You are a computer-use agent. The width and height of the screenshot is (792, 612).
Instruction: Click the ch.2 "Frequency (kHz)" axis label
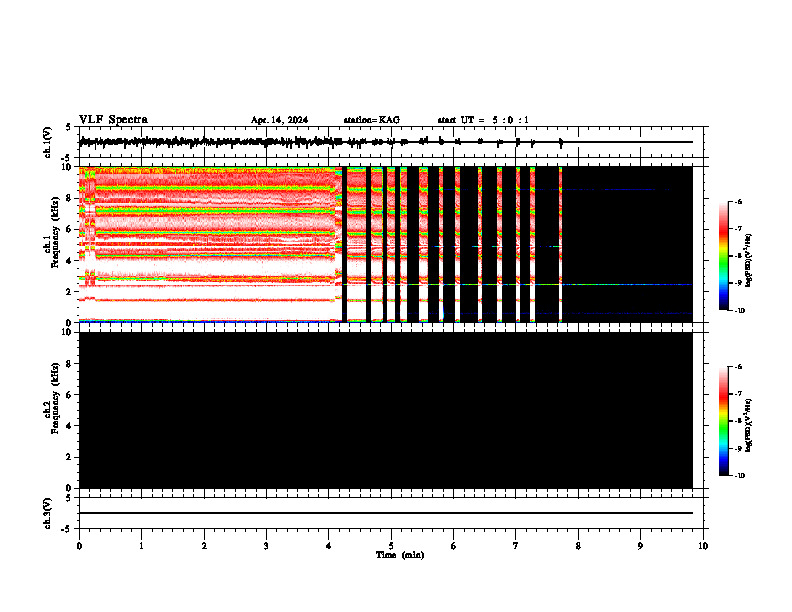click(x=55, y=398)
